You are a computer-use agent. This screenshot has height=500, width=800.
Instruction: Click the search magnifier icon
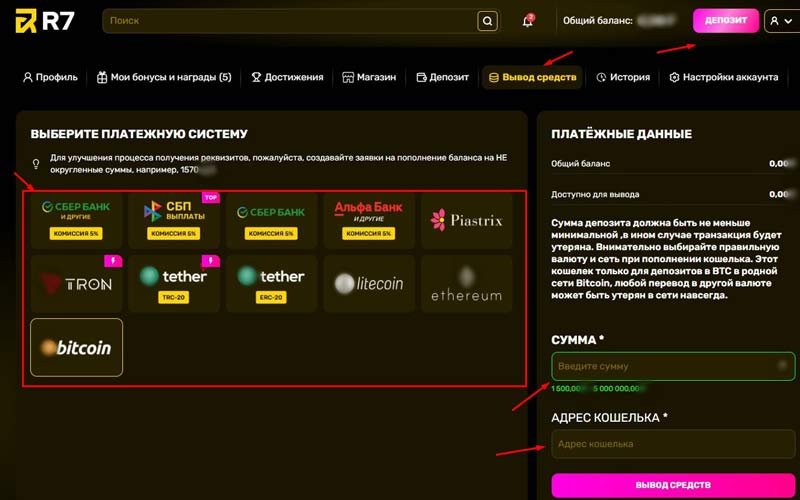click(486, 21)
